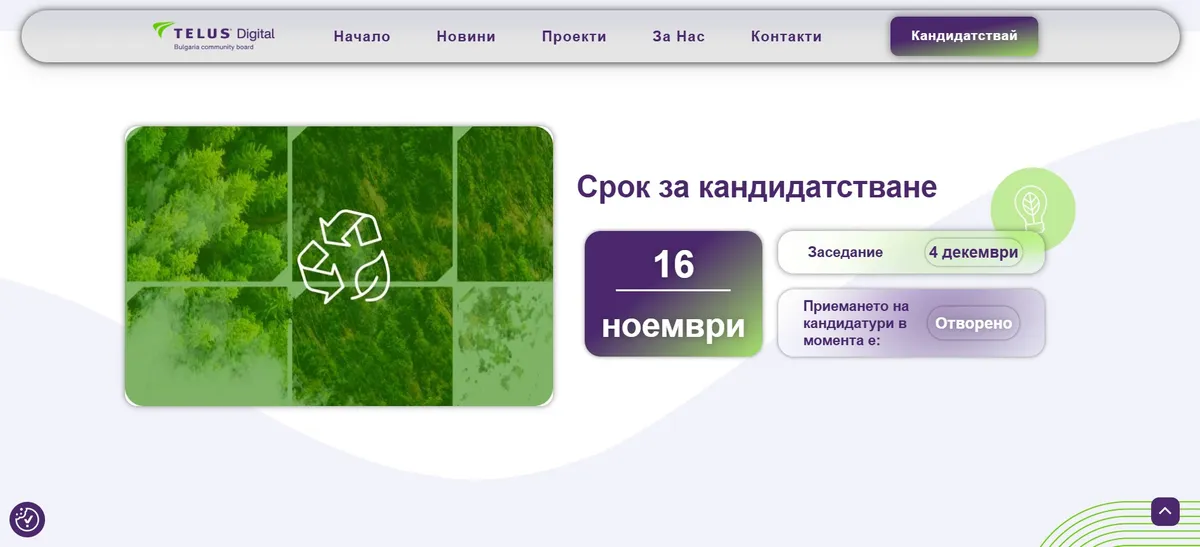This screenshot has width=1200, height=547.
Task: Navigate to За Нас
Action: point(679,36)
